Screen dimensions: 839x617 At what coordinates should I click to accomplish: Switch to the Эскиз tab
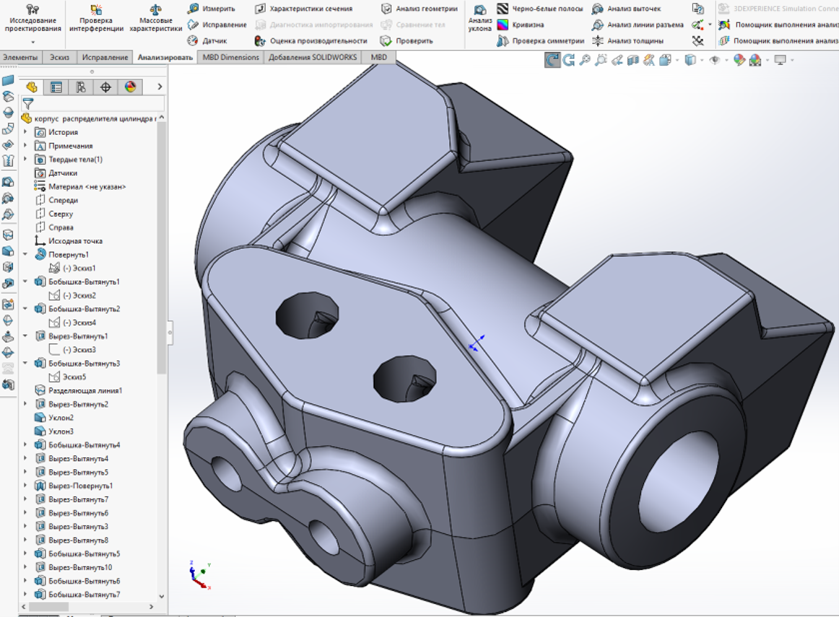pos(59,58)
